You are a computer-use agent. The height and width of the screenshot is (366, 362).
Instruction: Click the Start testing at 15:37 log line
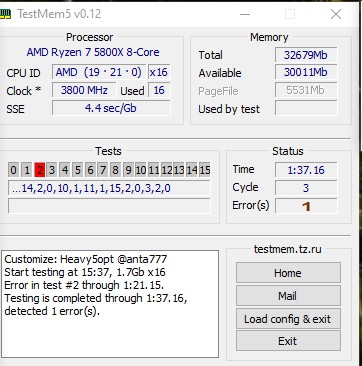pos(85,272)
